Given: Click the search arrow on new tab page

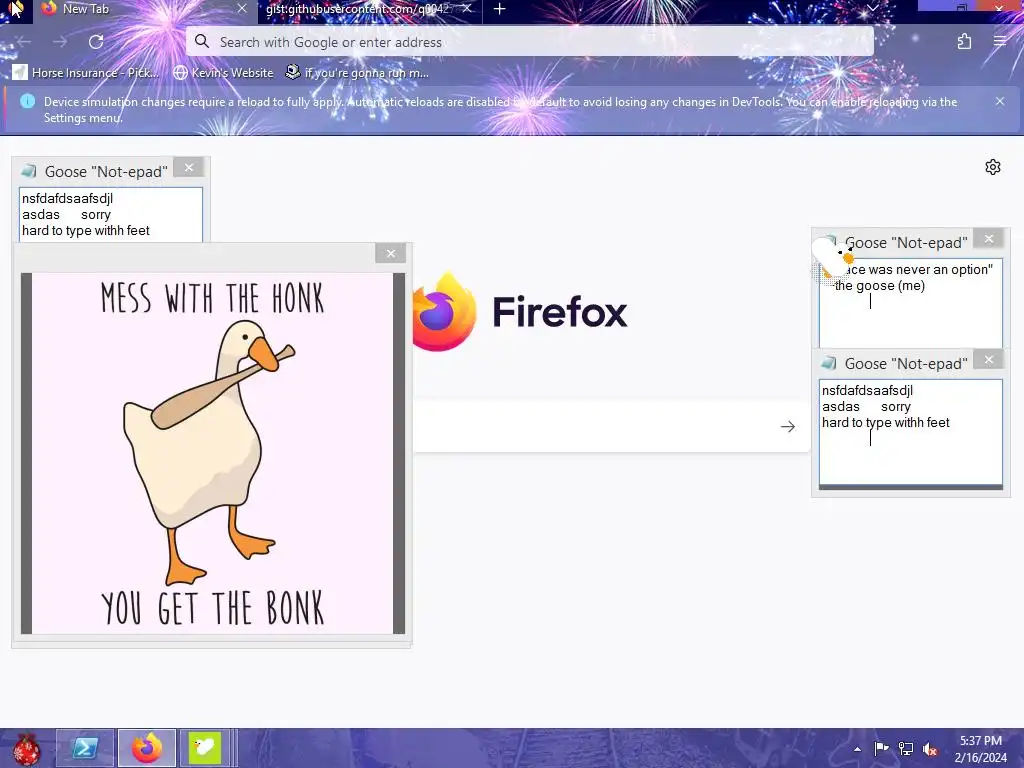Looking at the screenshot, I should [788, 426].
